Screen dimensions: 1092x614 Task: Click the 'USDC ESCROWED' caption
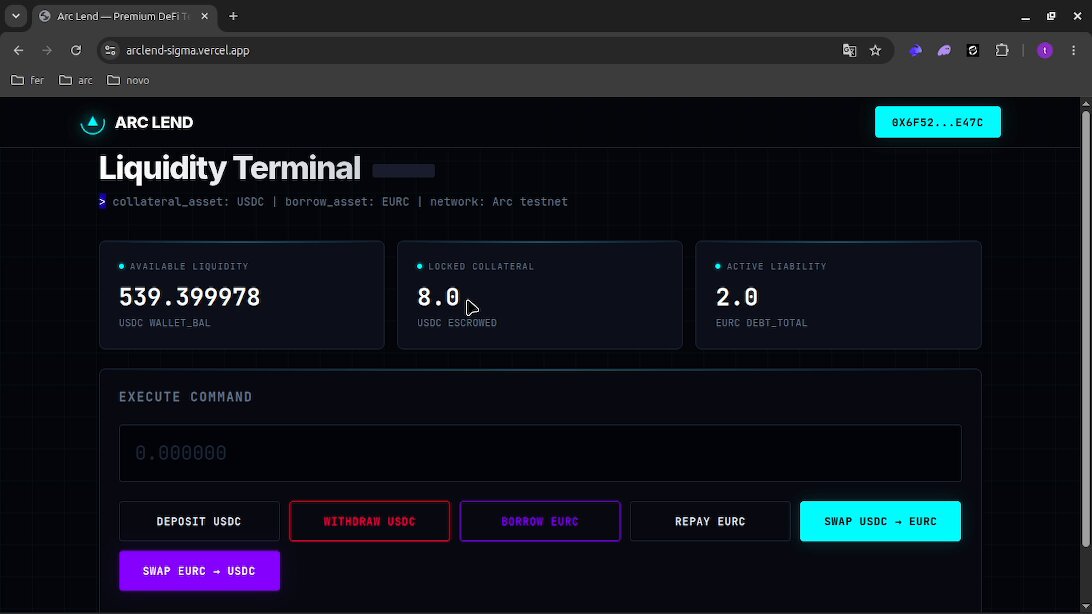pos(457,323)
